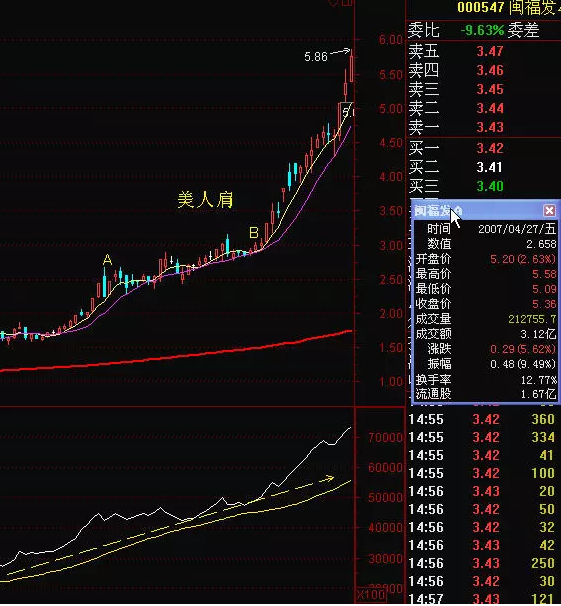Select the 14:56 trade with volume 250
The width and height of the screenshot is (561, 606).
point(482,563)
